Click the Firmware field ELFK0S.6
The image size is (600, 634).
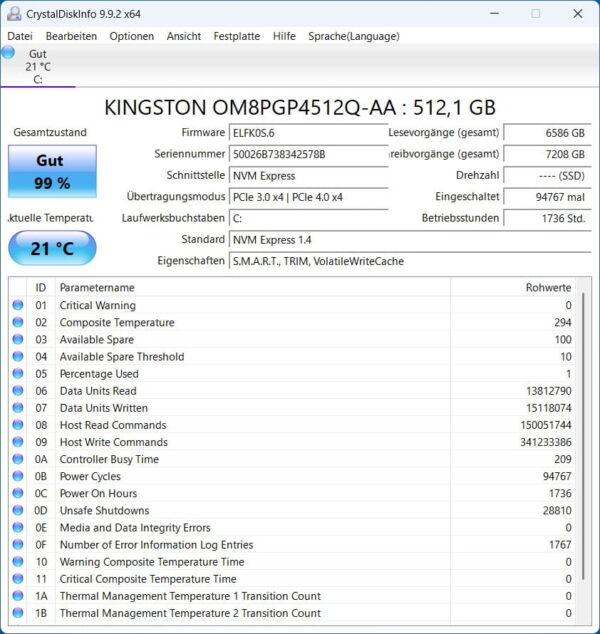tap(309, 133)
